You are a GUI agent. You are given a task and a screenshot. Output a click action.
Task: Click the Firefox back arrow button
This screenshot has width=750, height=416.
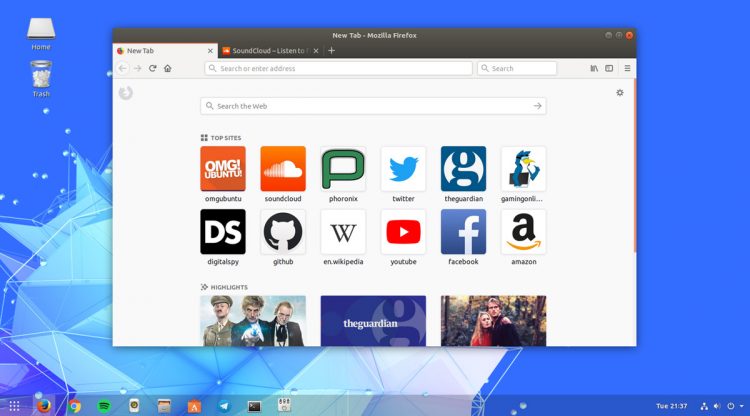pyautogui.click(x=123, y=68)
